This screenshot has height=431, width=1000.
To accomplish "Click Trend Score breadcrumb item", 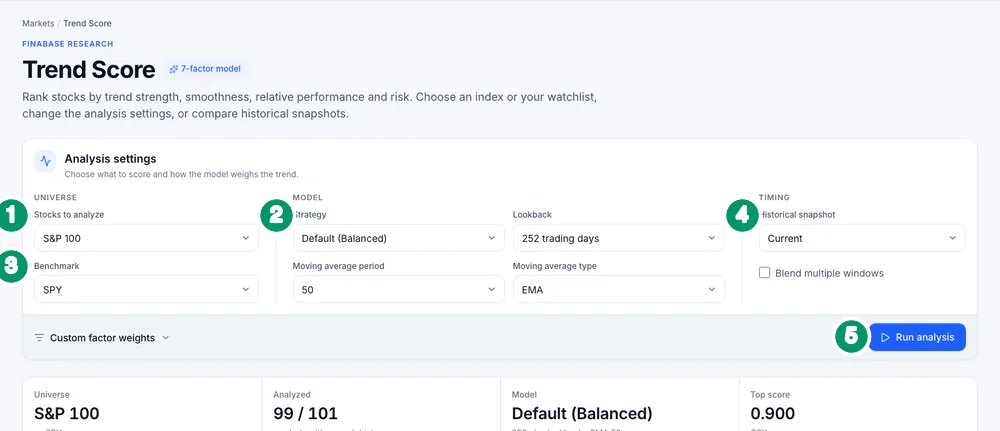I will (x=87, y=24).
